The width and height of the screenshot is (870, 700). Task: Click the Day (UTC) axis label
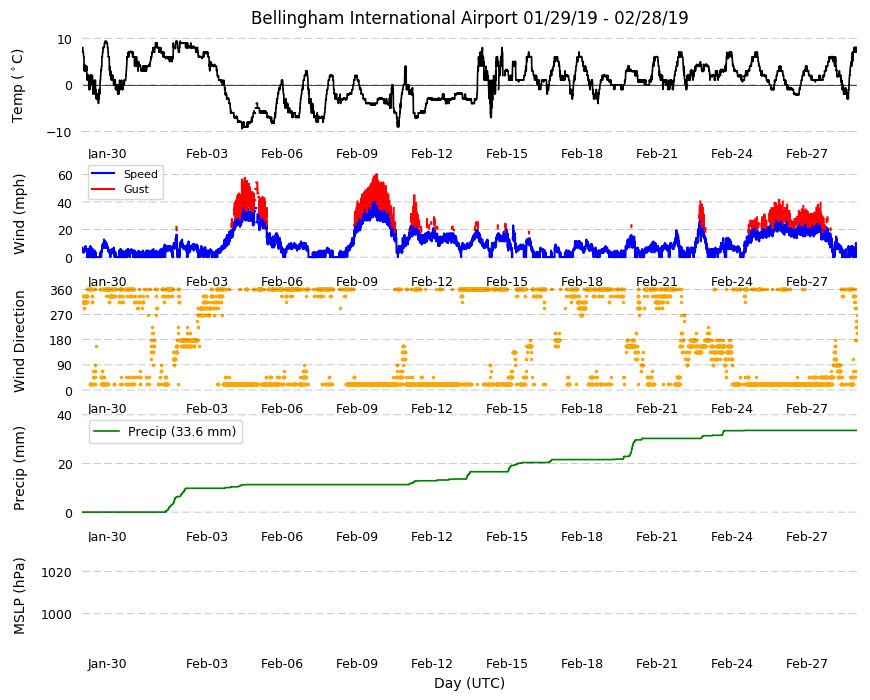[x=469, y=683]
